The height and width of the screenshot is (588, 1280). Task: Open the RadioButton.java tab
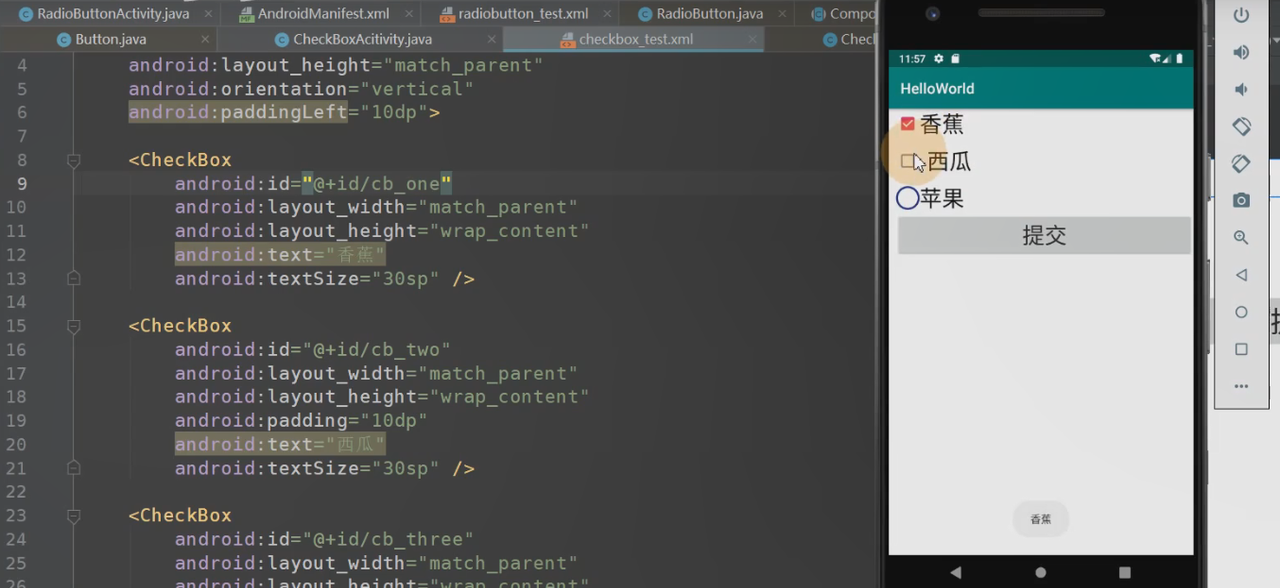[709, 14]
